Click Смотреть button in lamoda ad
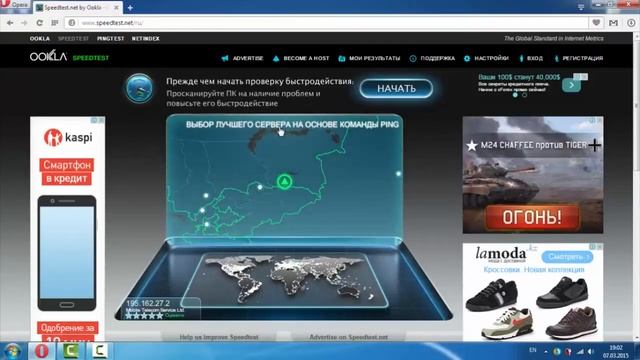640x360 pixels. pyautogui.click(x=567, y=257)
